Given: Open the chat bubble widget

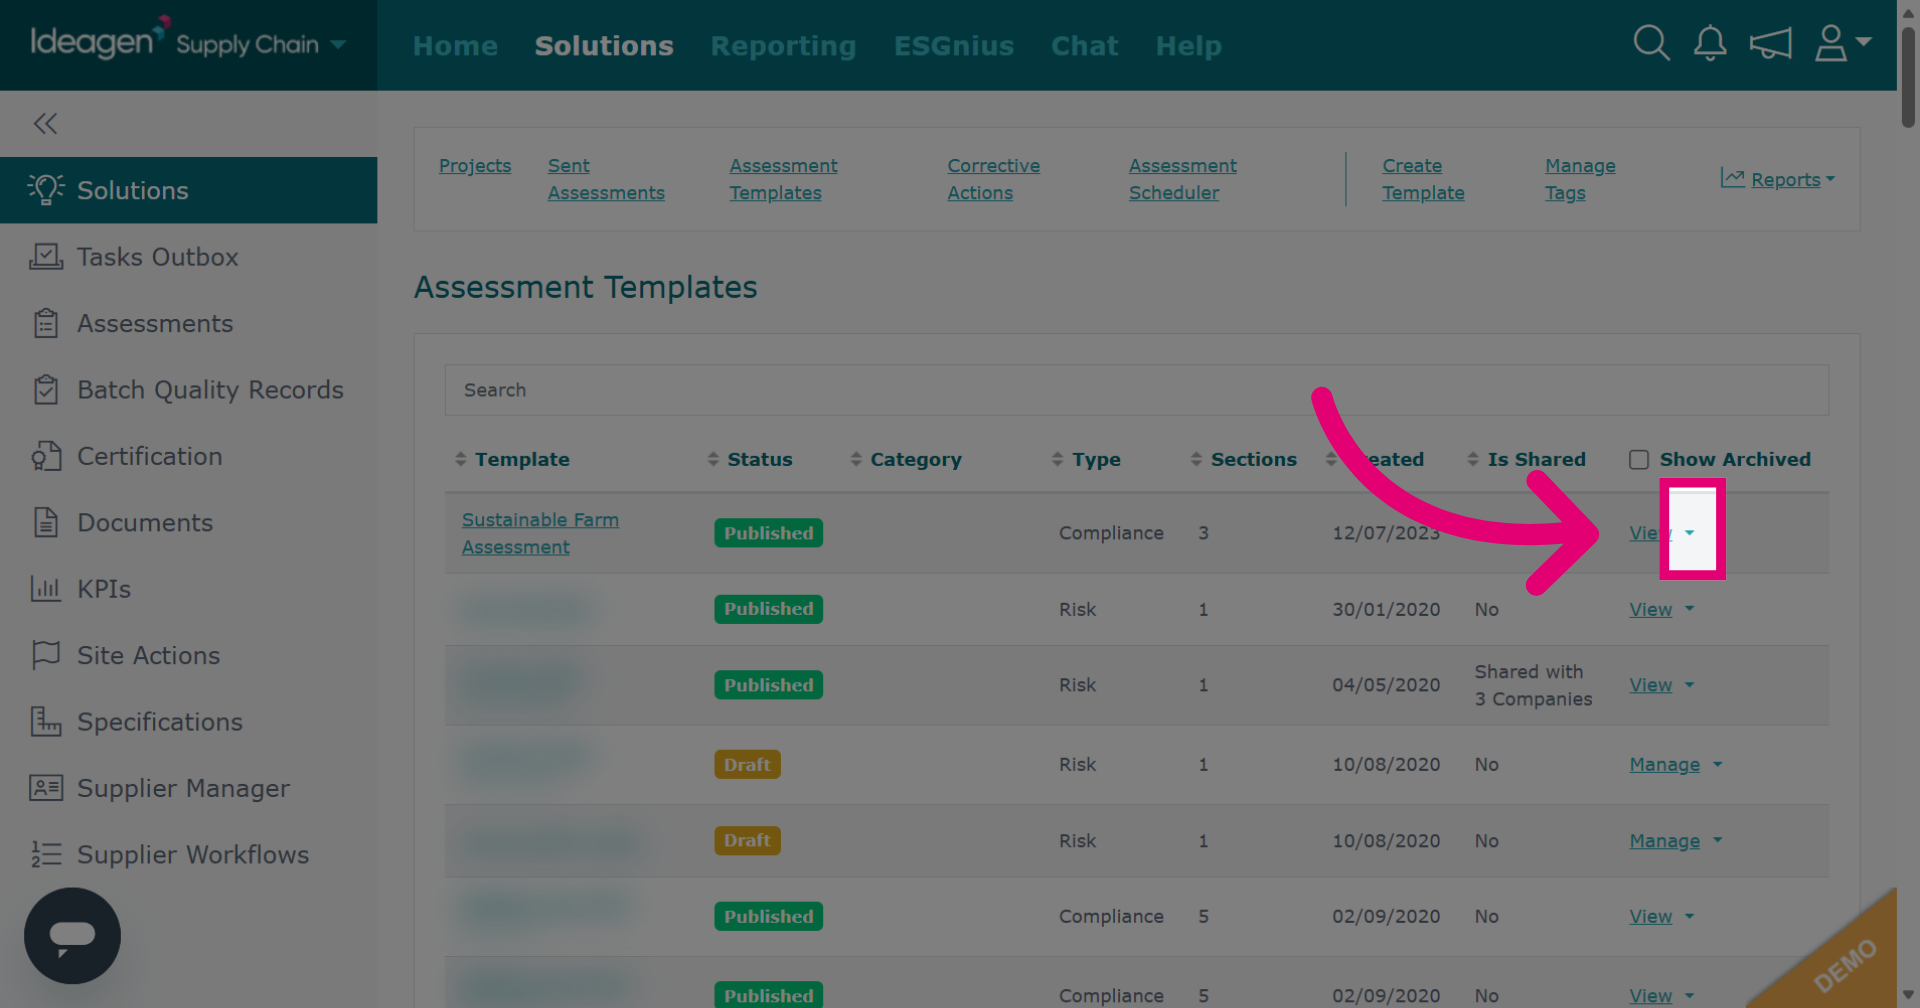Looking at the screenshot, I should point(72,935).
